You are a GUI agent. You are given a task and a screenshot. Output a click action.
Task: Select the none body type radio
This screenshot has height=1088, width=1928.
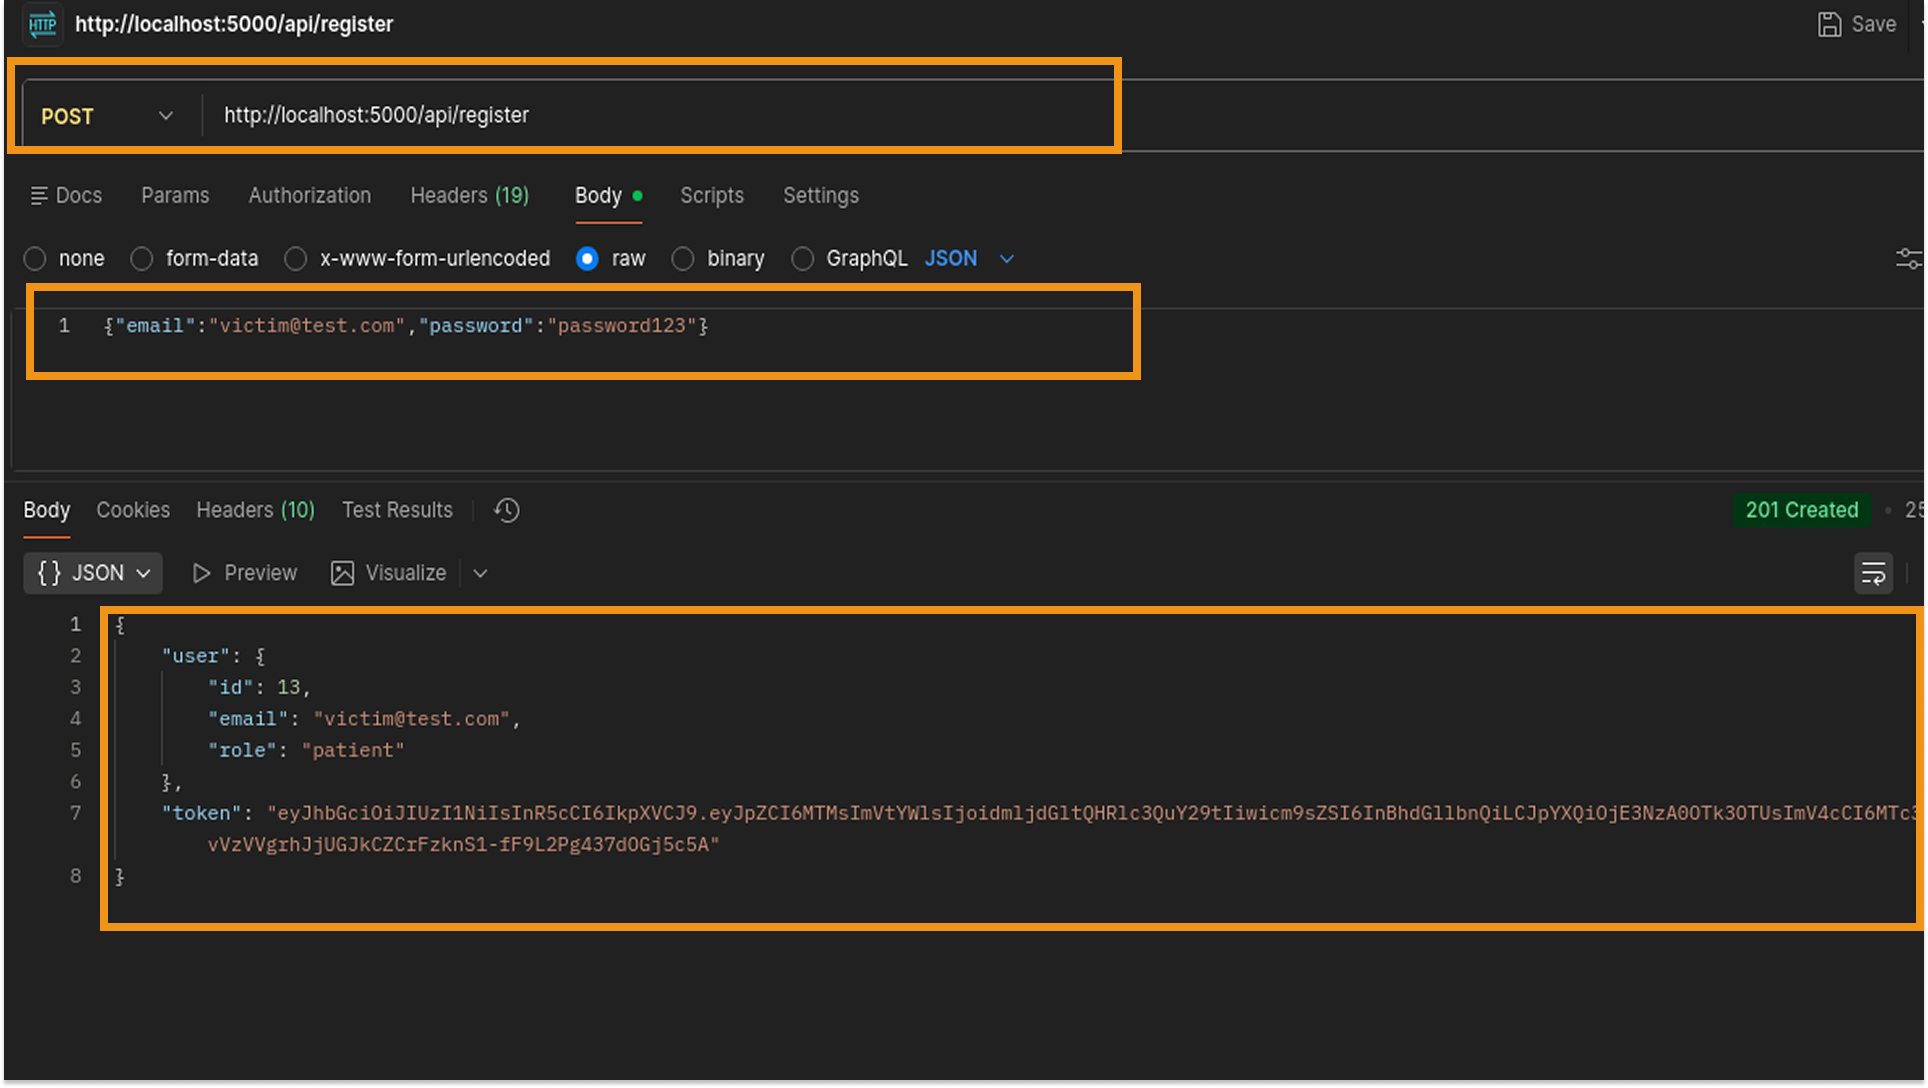click(36, 259)
